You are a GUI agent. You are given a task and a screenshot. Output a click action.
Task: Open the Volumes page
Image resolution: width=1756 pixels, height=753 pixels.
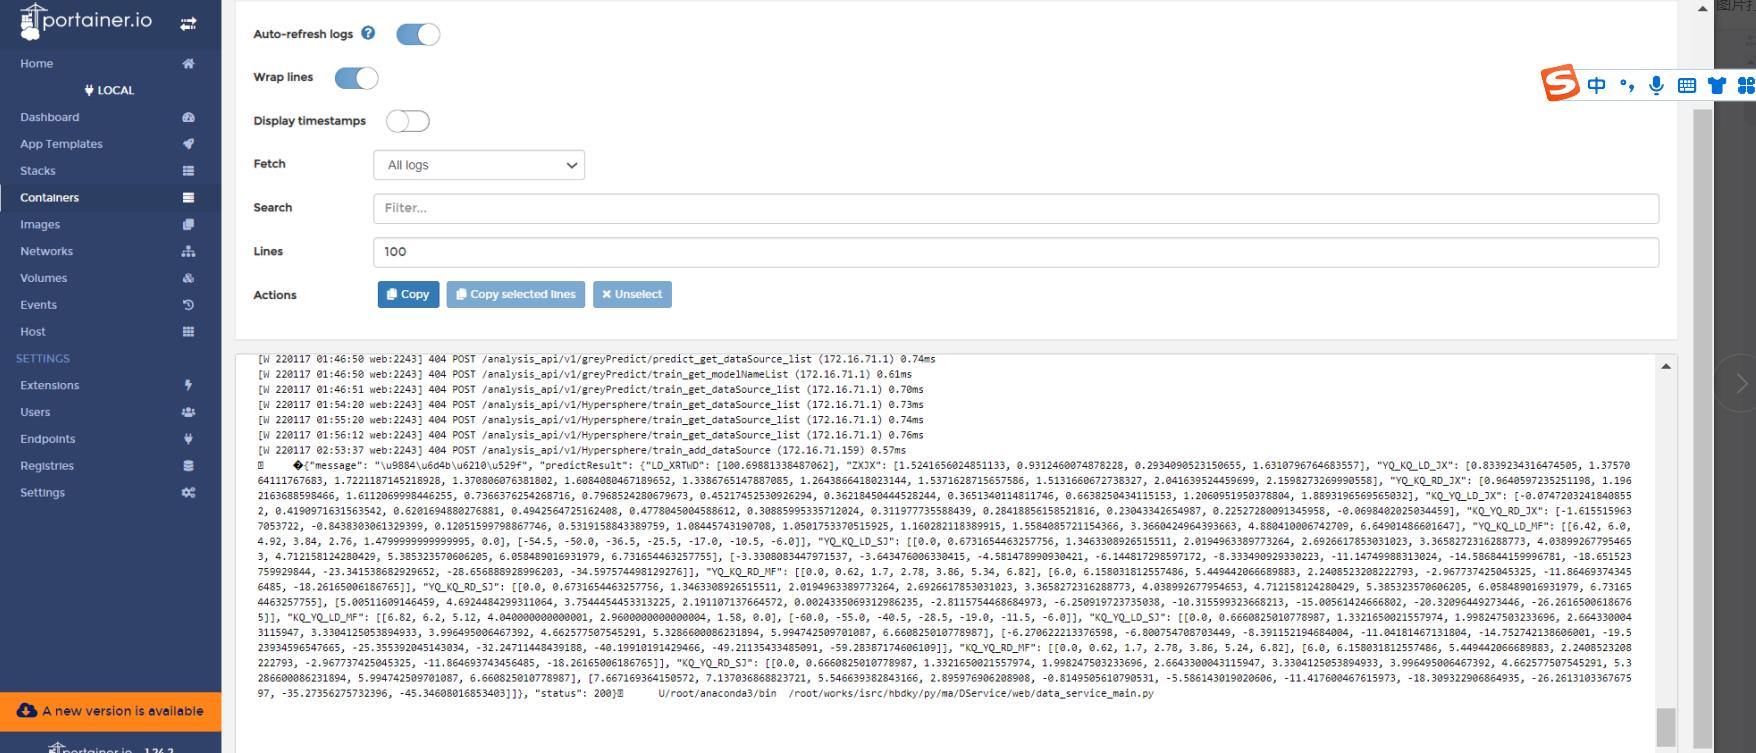pyautogui.click(x=44, y=278)
